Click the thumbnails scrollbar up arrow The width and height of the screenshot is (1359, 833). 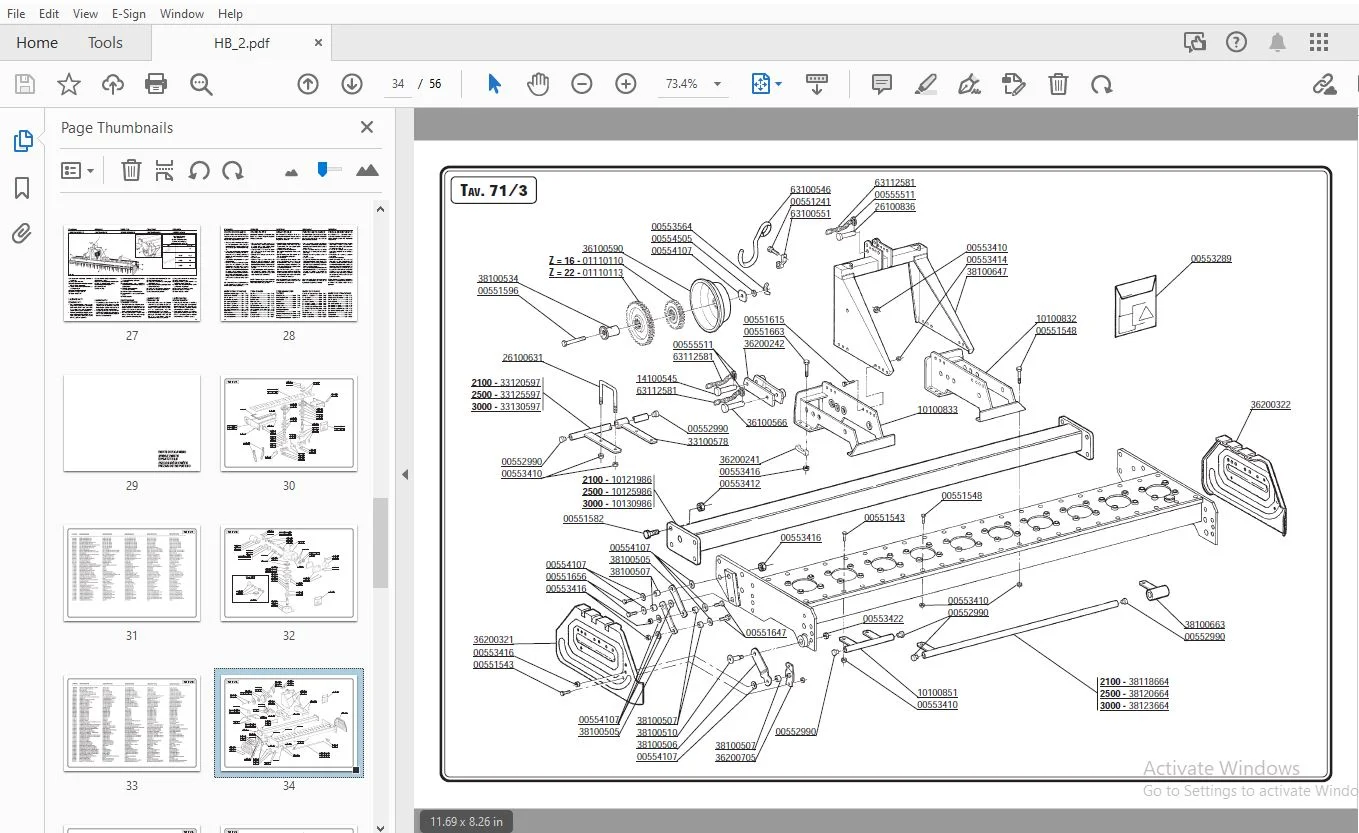pyautogui.click(x=380, y=208)
